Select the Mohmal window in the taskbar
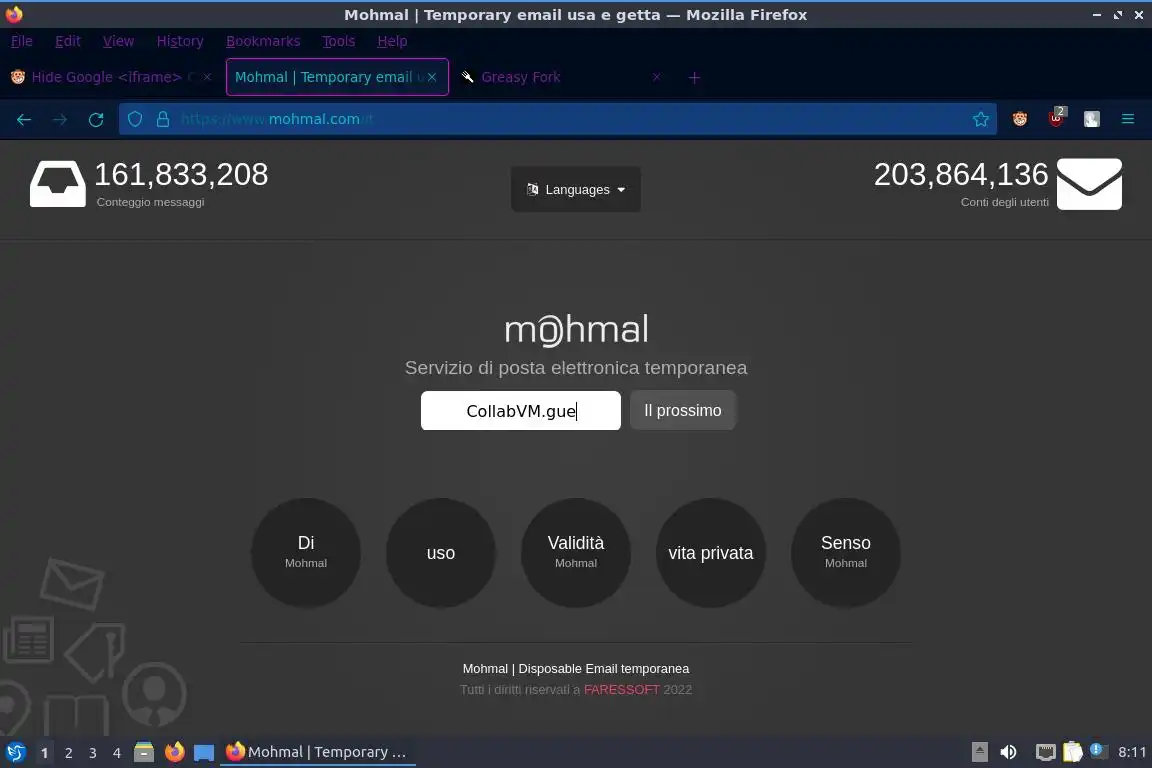Image resolution: width=1152 pixels, height=768 pixels. click(x=317, y=752)
